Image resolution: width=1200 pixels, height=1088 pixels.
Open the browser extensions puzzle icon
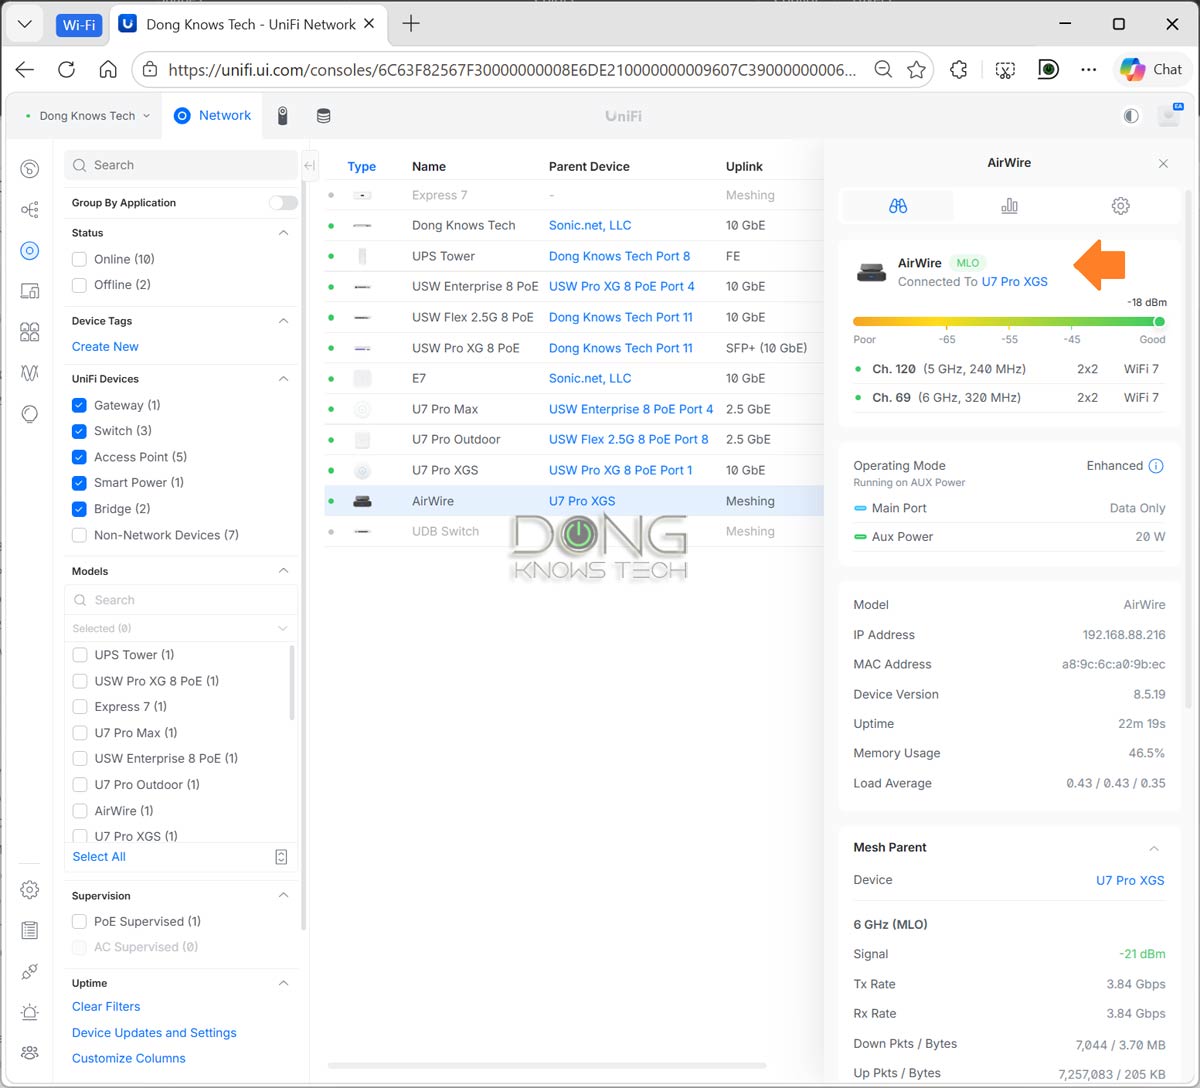[x=959, y=70]
